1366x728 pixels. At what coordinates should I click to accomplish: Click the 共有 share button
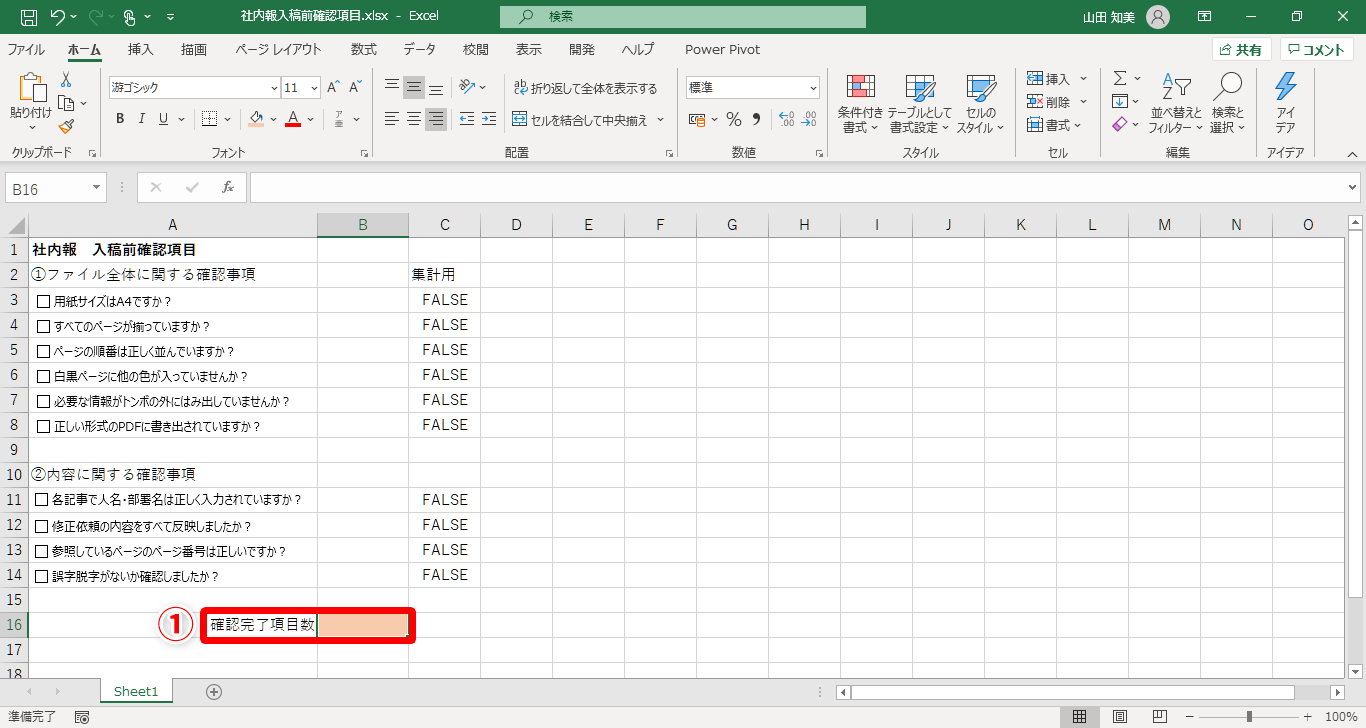(1241, 50)
